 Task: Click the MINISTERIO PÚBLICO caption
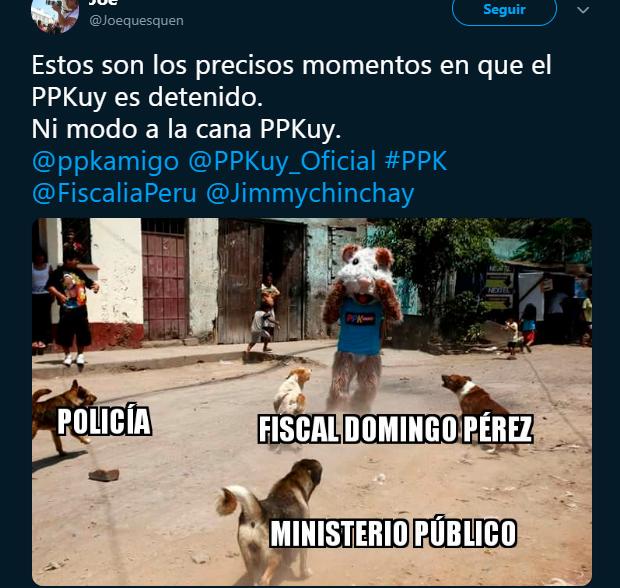click(x=393, y=533)
